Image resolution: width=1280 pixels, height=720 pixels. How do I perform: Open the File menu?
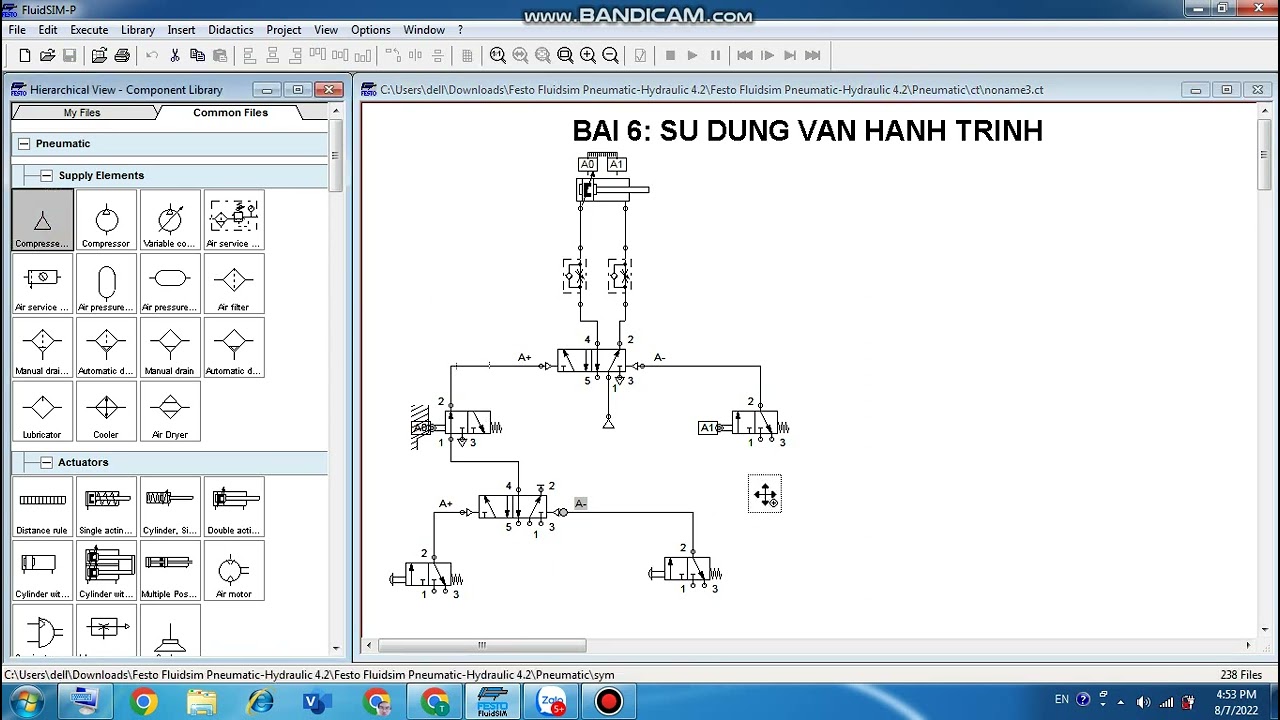[x=17, y=30]
